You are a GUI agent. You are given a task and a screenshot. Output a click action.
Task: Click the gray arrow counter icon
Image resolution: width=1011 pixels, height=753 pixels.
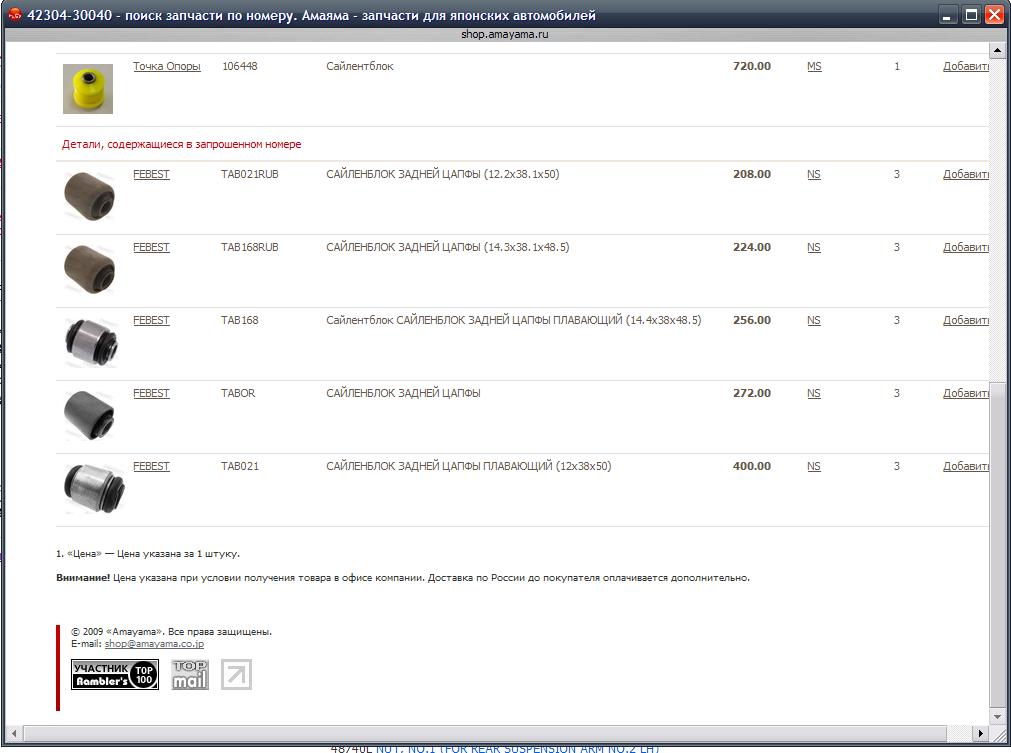click(237, 675)
